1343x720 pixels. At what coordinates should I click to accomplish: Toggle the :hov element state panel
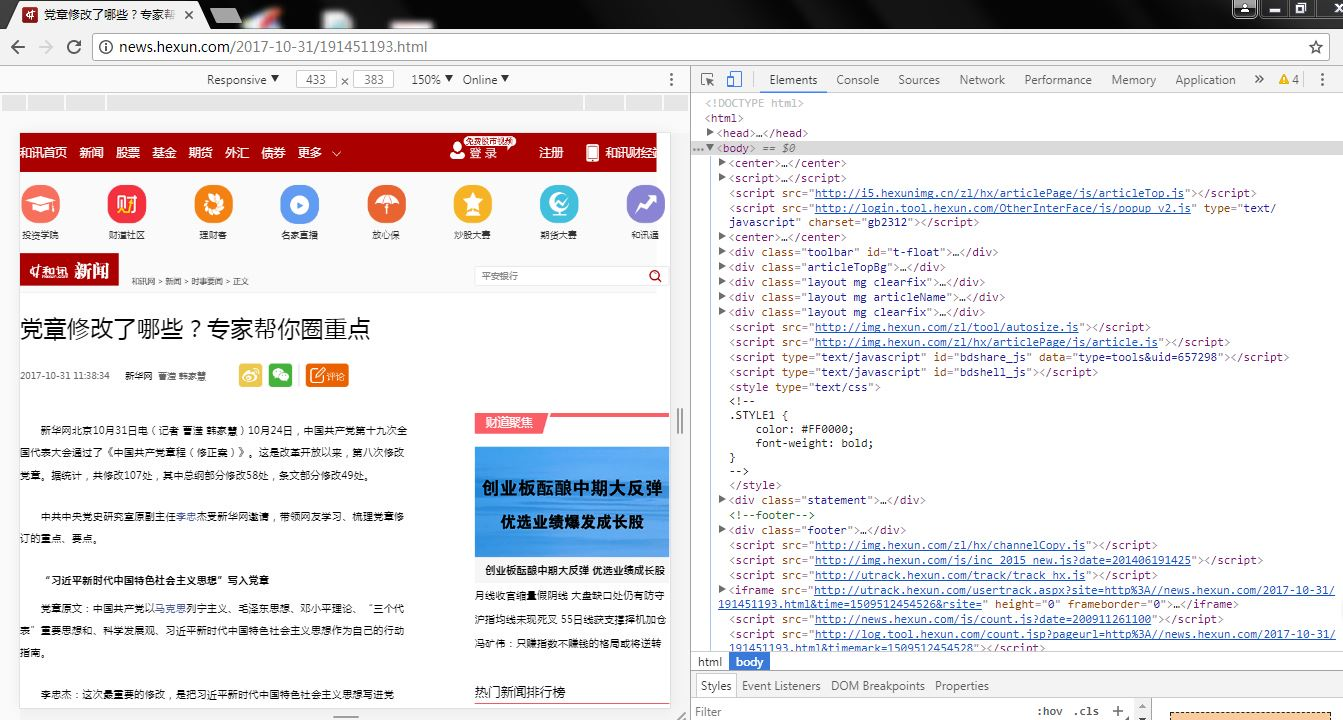tap(1050, 711)
